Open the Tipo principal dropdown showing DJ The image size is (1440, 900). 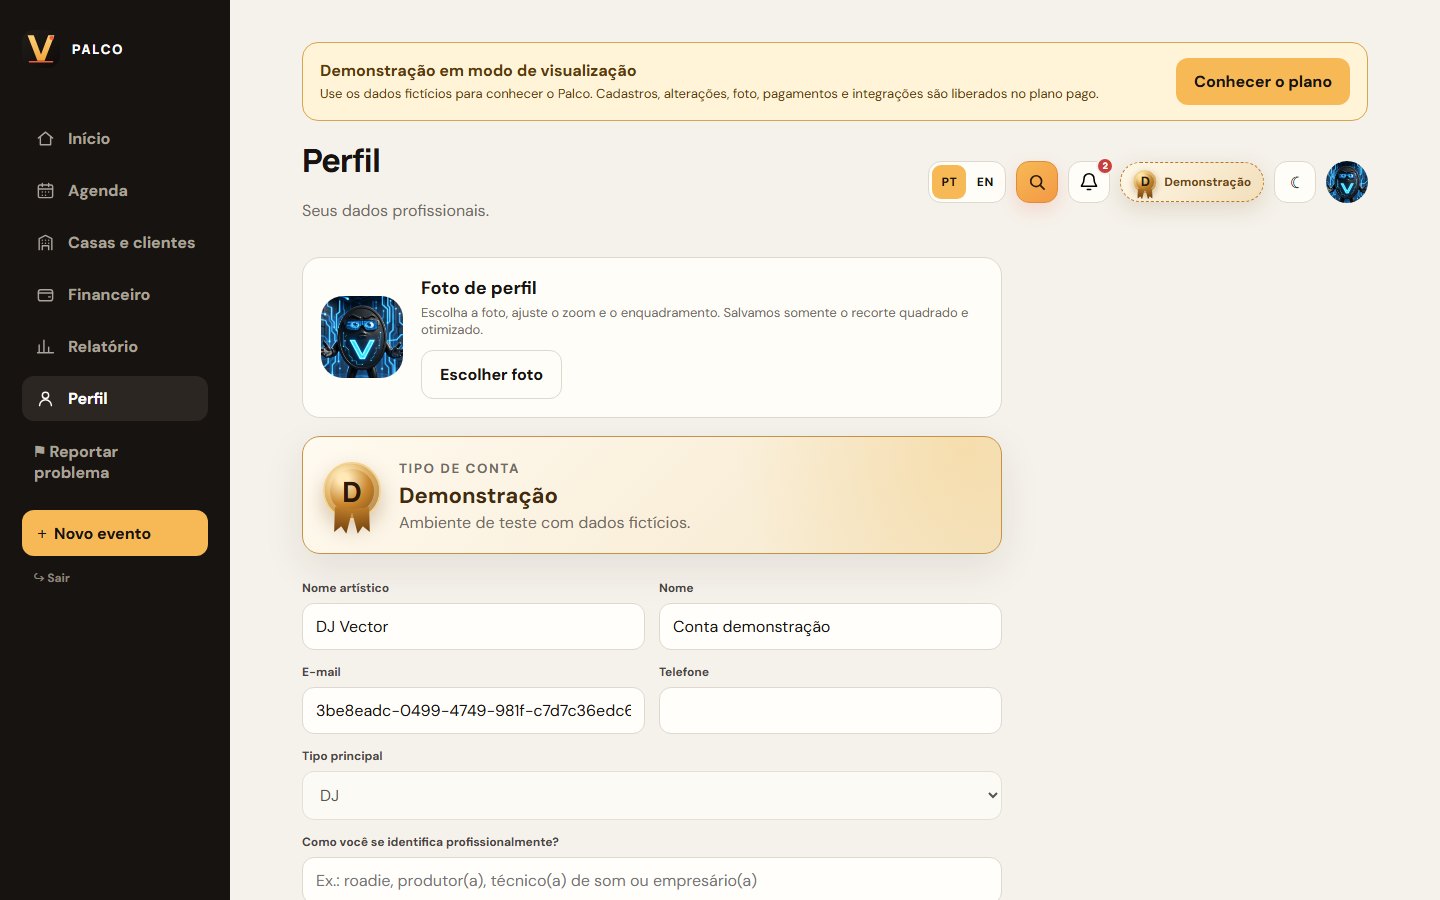[x=652, y=795]
